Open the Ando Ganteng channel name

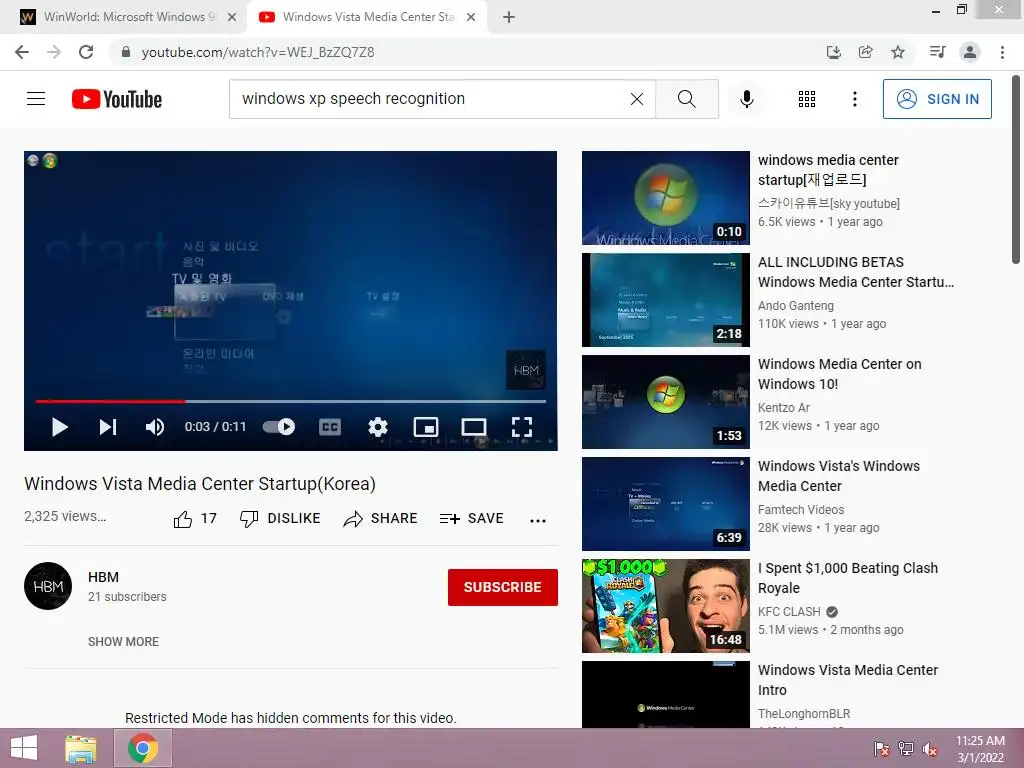point(795,306)
